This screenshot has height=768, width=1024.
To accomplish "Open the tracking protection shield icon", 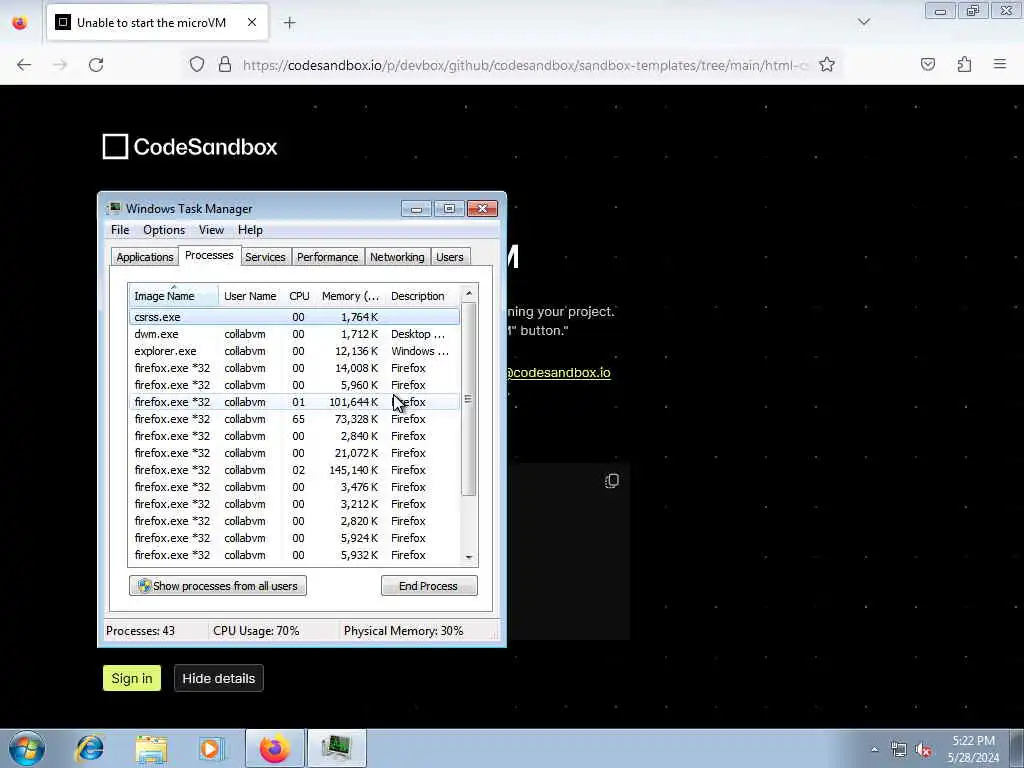I will pos(197,65).
